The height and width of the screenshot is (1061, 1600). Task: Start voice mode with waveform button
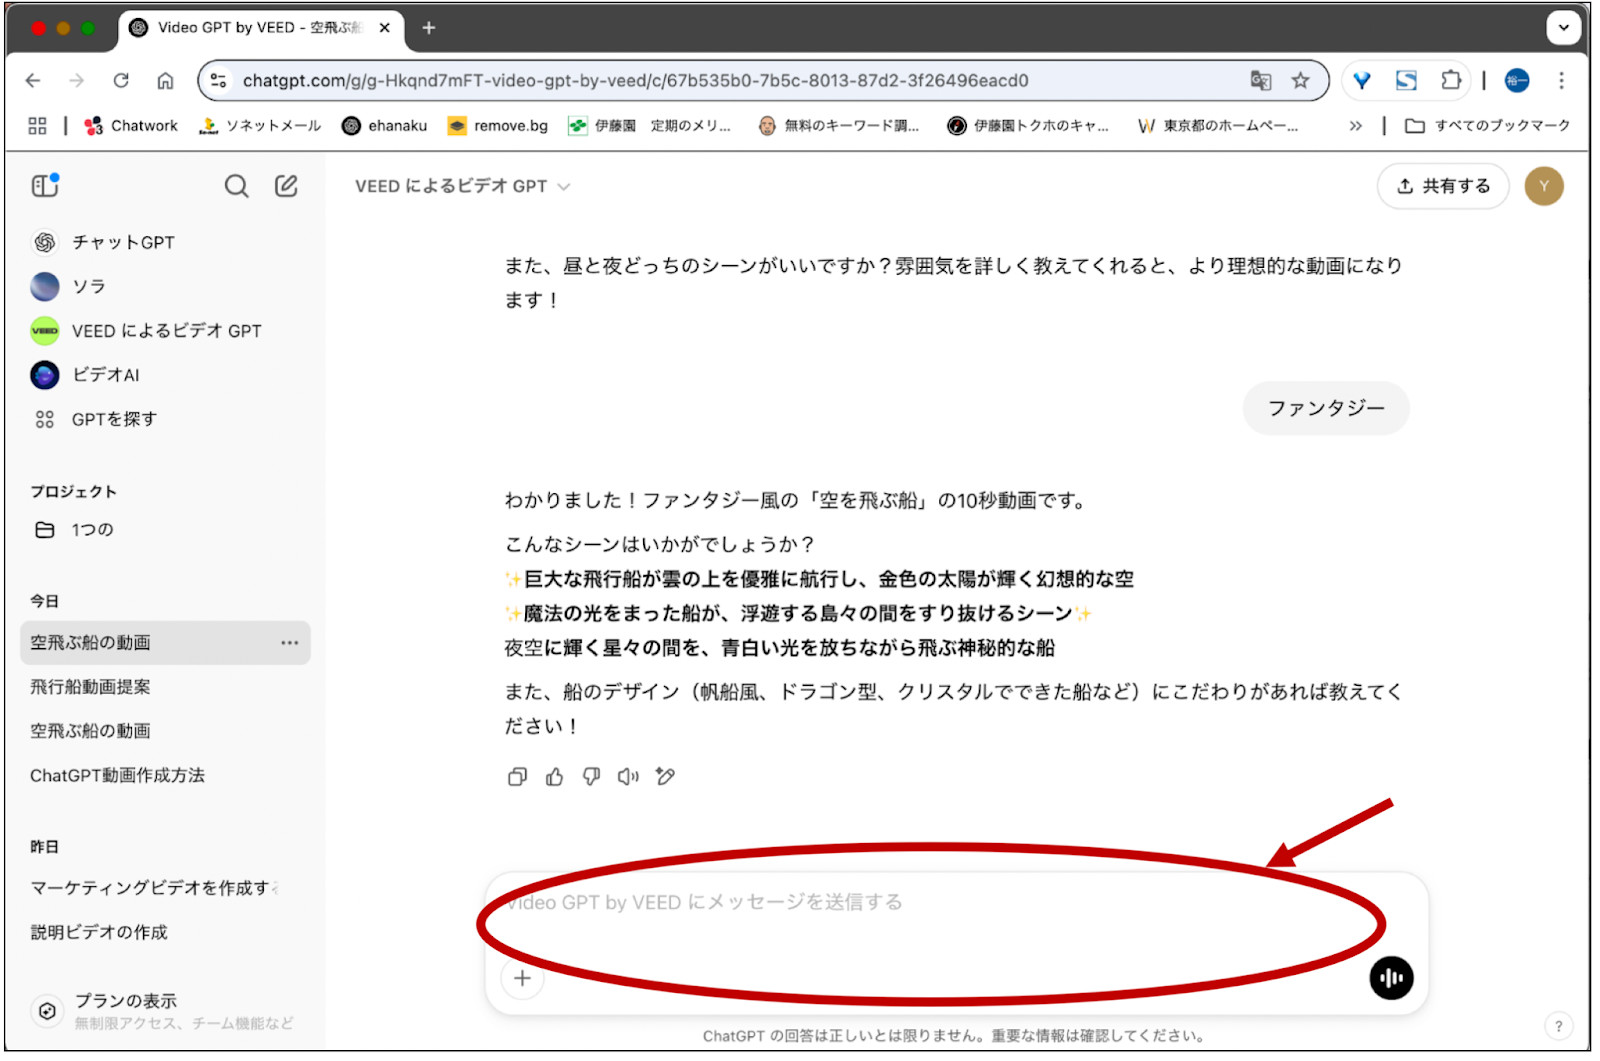[x=1391, y=978]
